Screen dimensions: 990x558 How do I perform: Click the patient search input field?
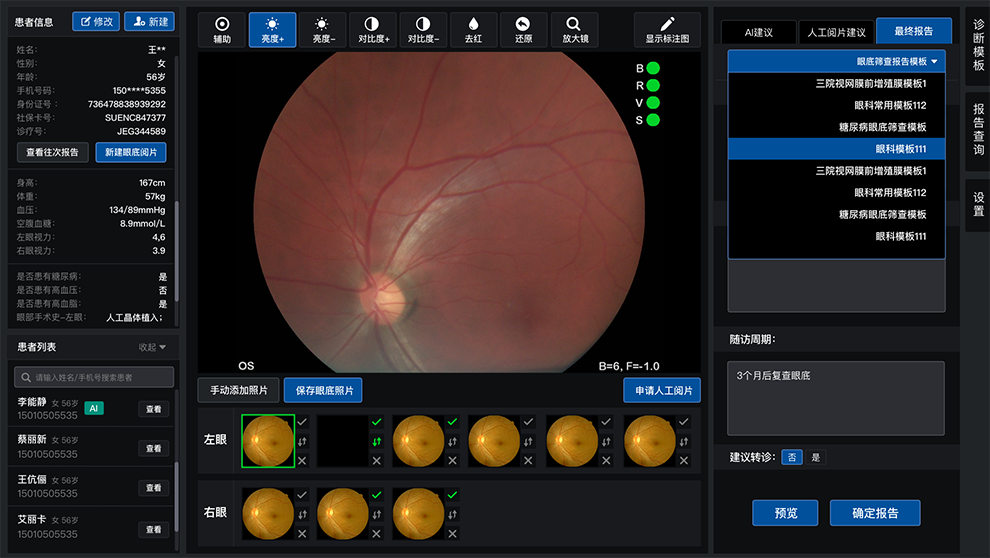click(x=95, y=377)
